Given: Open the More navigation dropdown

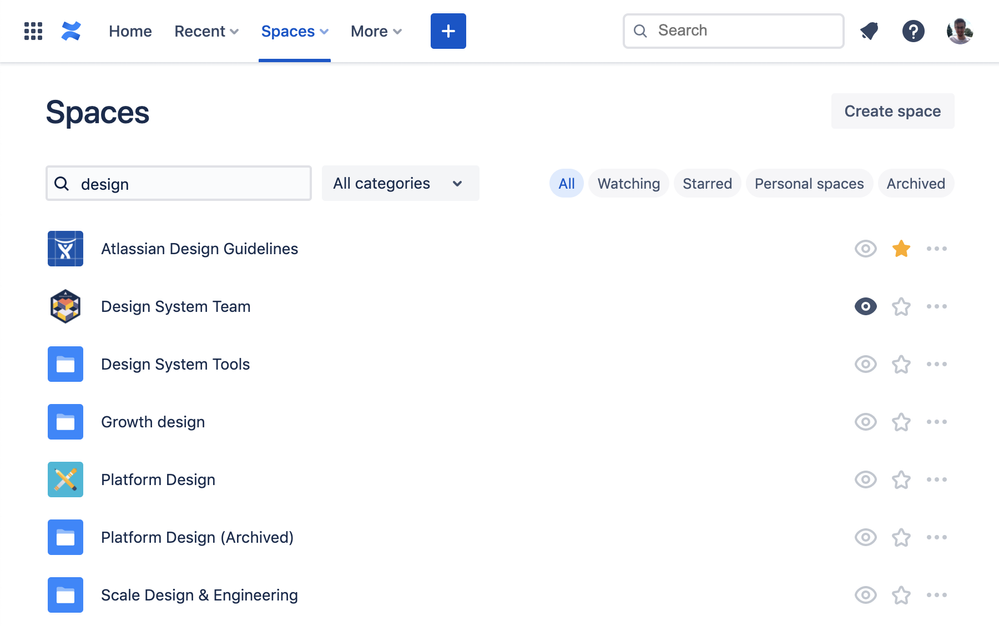Looking at the screenshot, I should pyautogui.click(x=375, y=30).
